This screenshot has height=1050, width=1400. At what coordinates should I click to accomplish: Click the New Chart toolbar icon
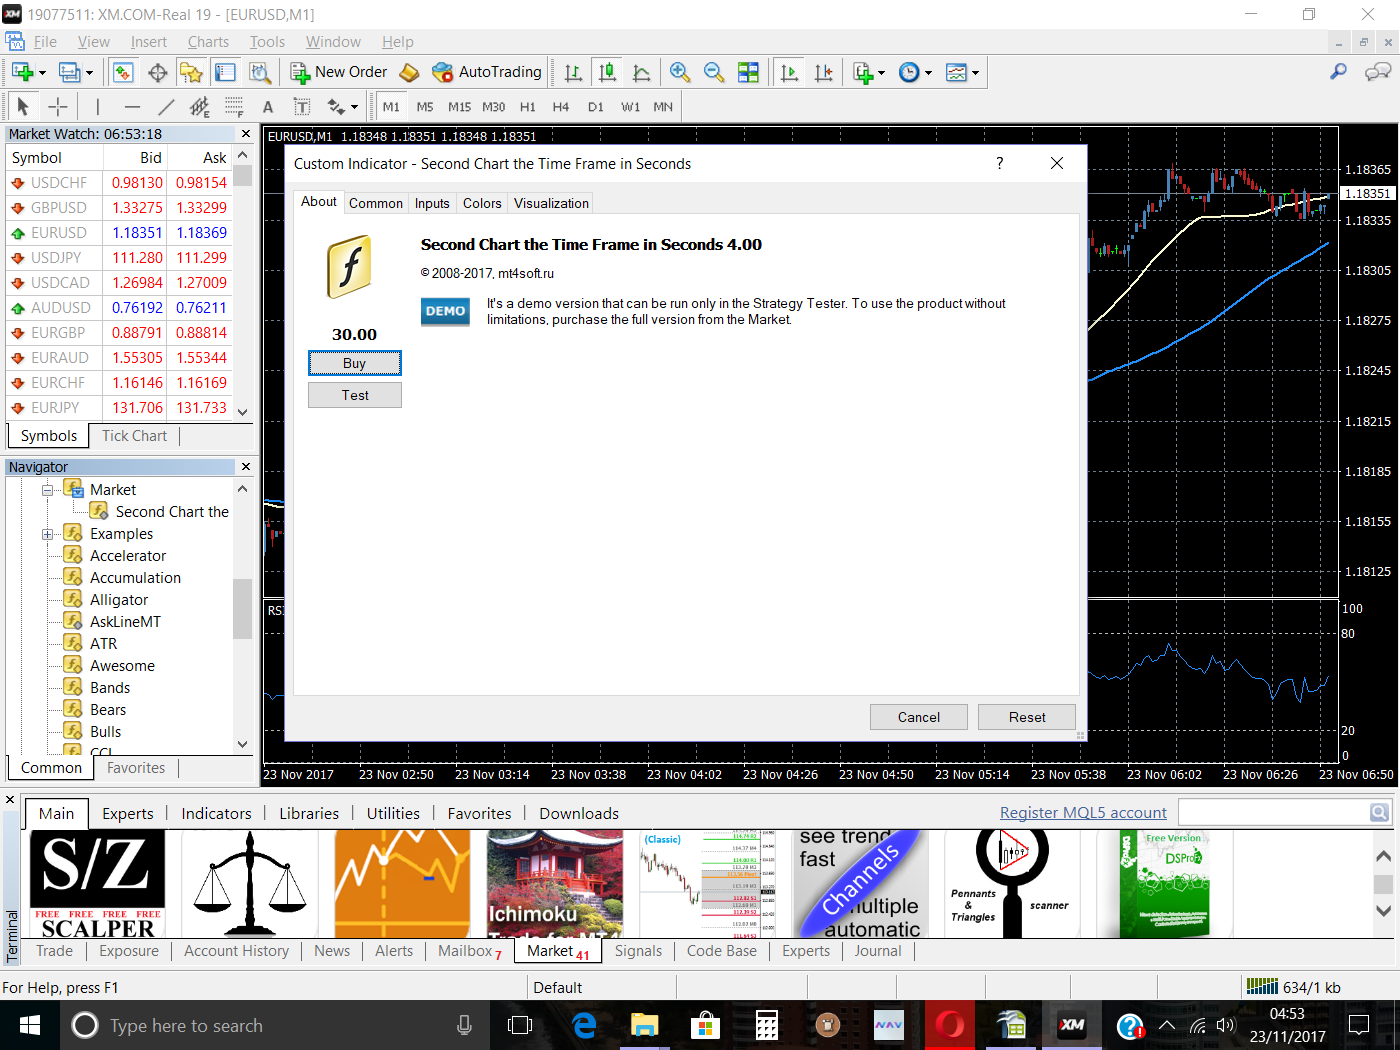pyautogui.click(x=22, y=72)
